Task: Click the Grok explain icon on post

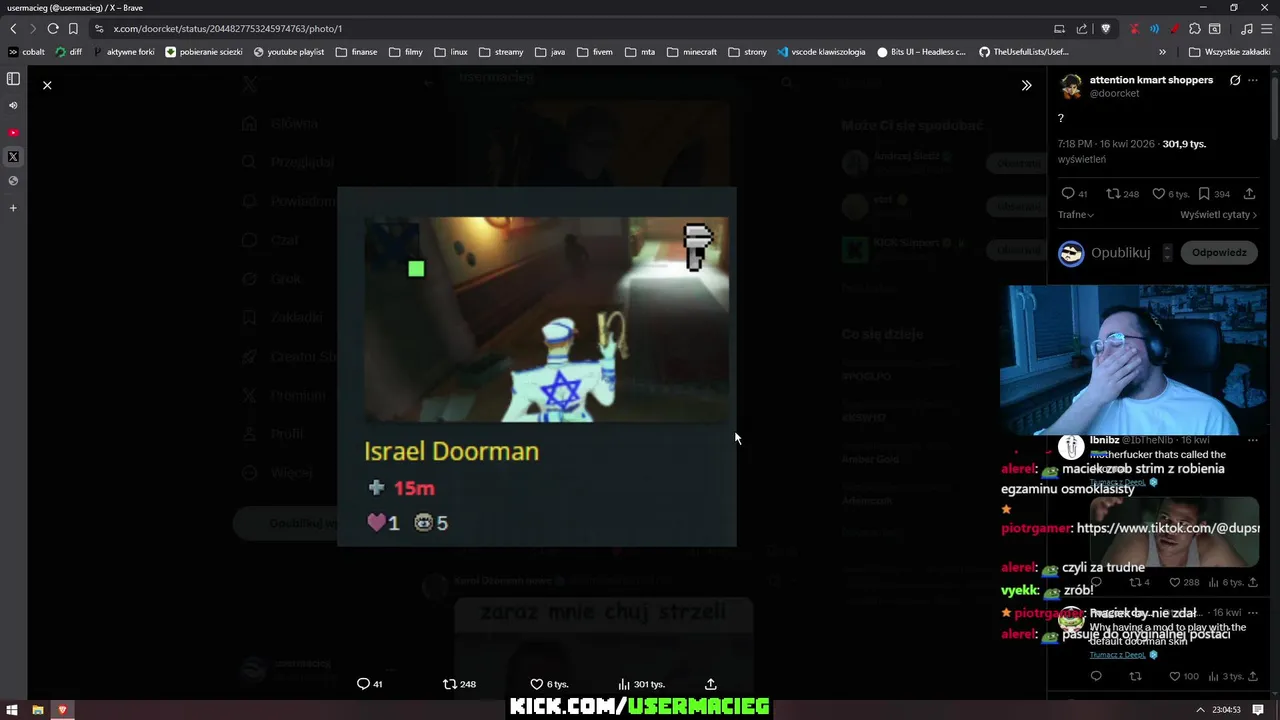Action: (1235, 80)
